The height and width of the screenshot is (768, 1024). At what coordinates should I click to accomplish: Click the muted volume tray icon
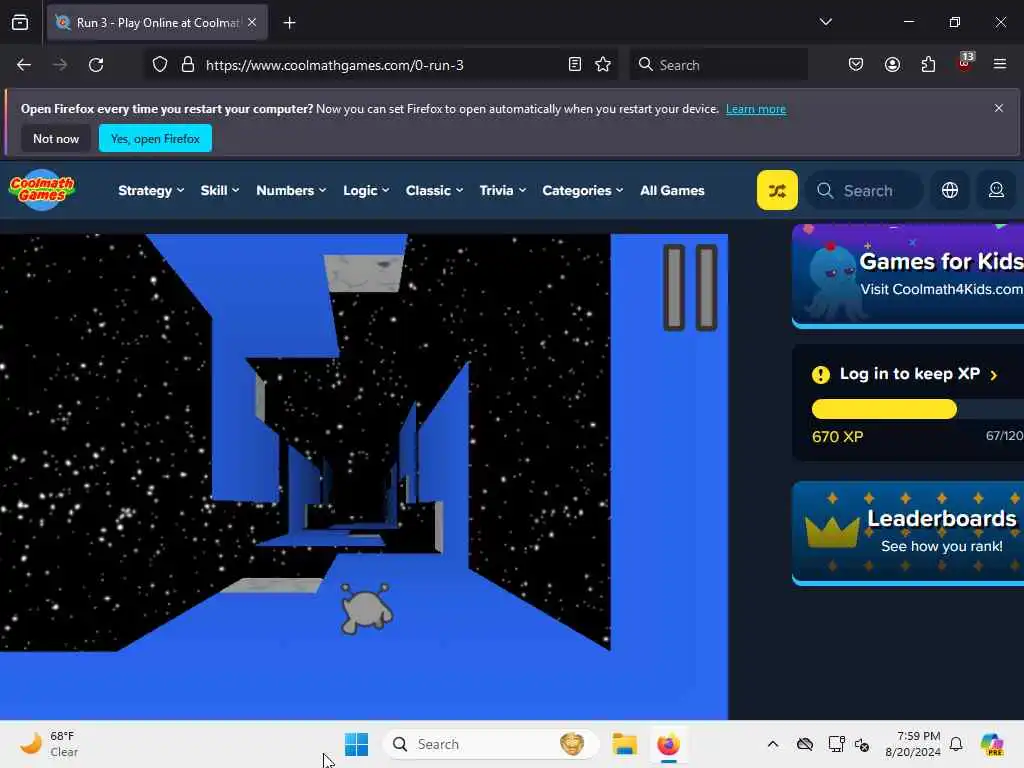click(862, 744)
